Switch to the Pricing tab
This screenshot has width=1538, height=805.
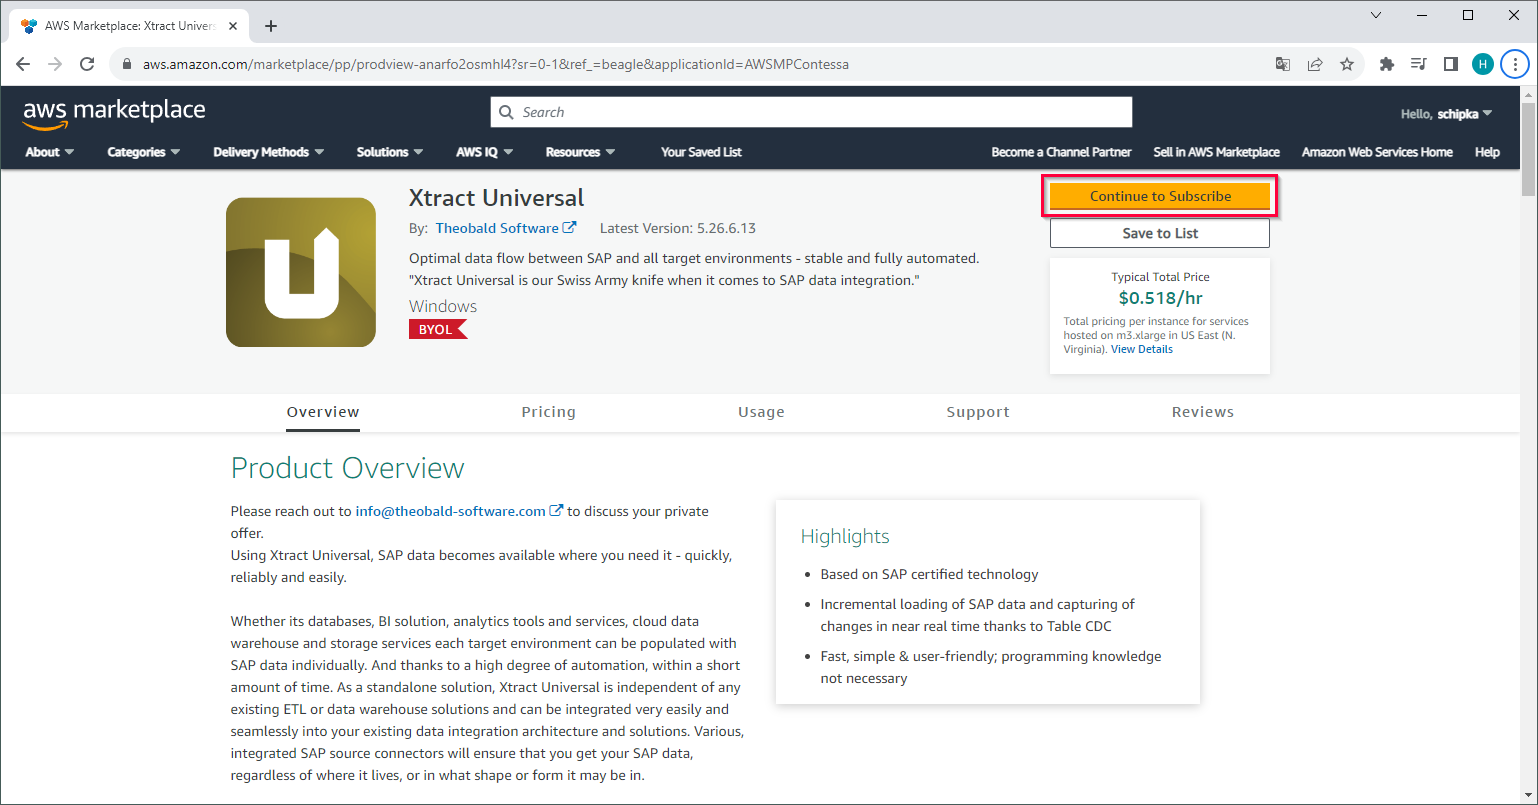549,412
